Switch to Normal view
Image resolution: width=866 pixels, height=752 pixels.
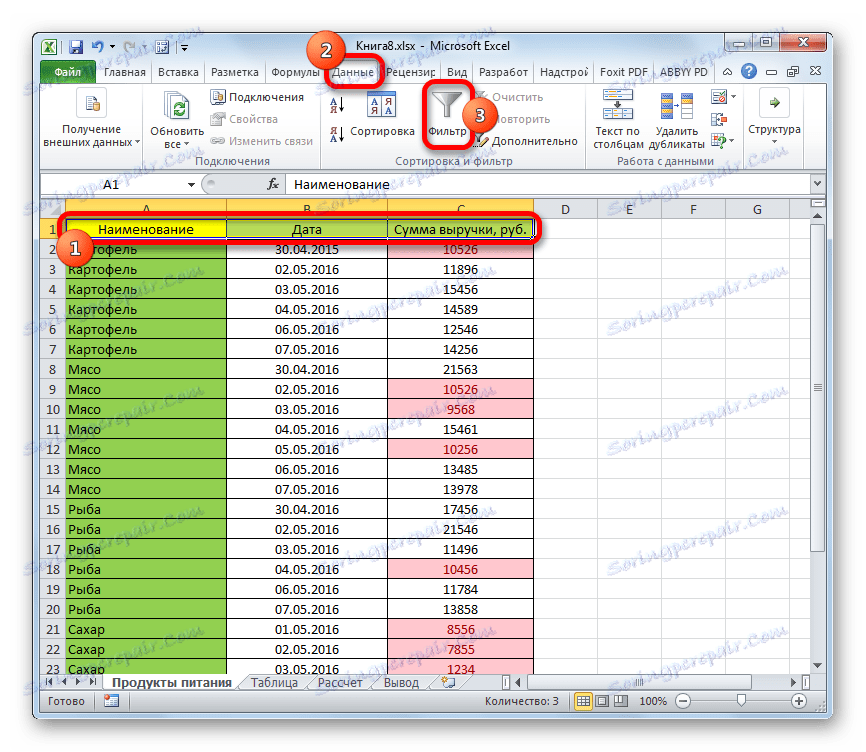click(x=583, y=701)
